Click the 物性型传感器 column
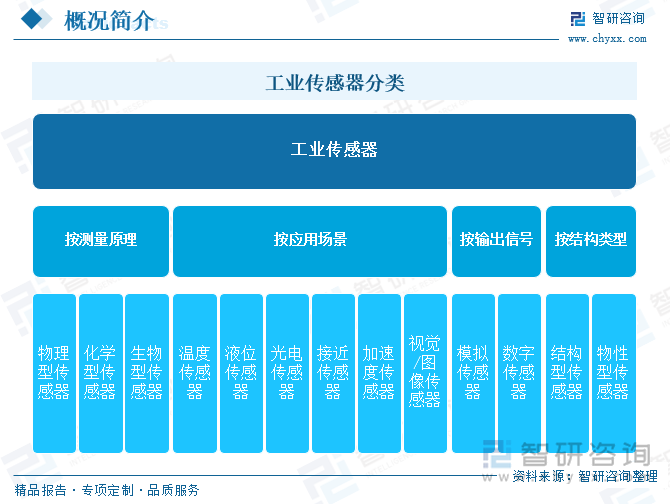Screen dimensions: 670x504 coord(614,373)
